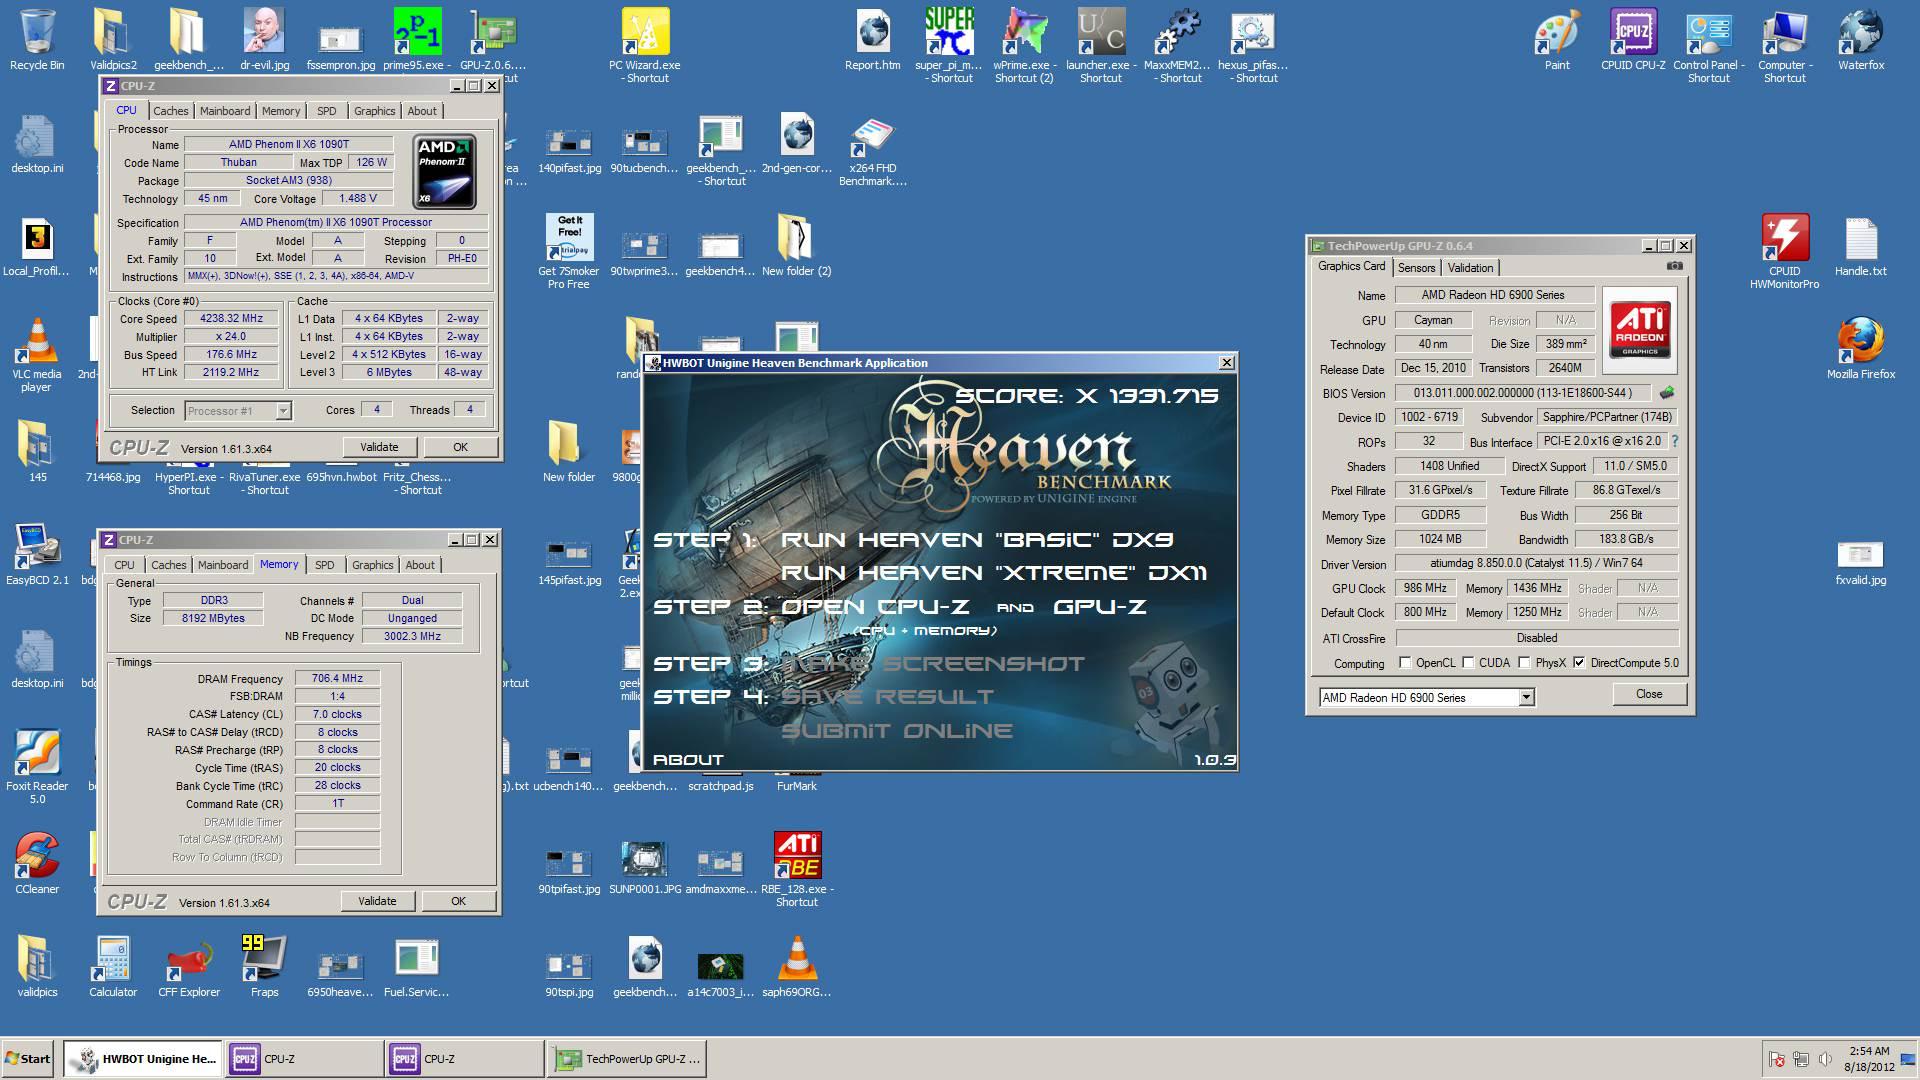
Task: Open the EasyBCD 2.1 desktop icon
Action: (36, 554)
